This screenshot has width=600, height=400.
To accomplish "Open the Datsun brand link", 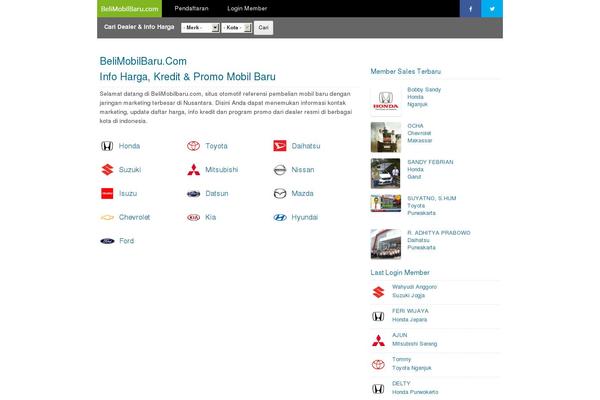I will [217, 193].
